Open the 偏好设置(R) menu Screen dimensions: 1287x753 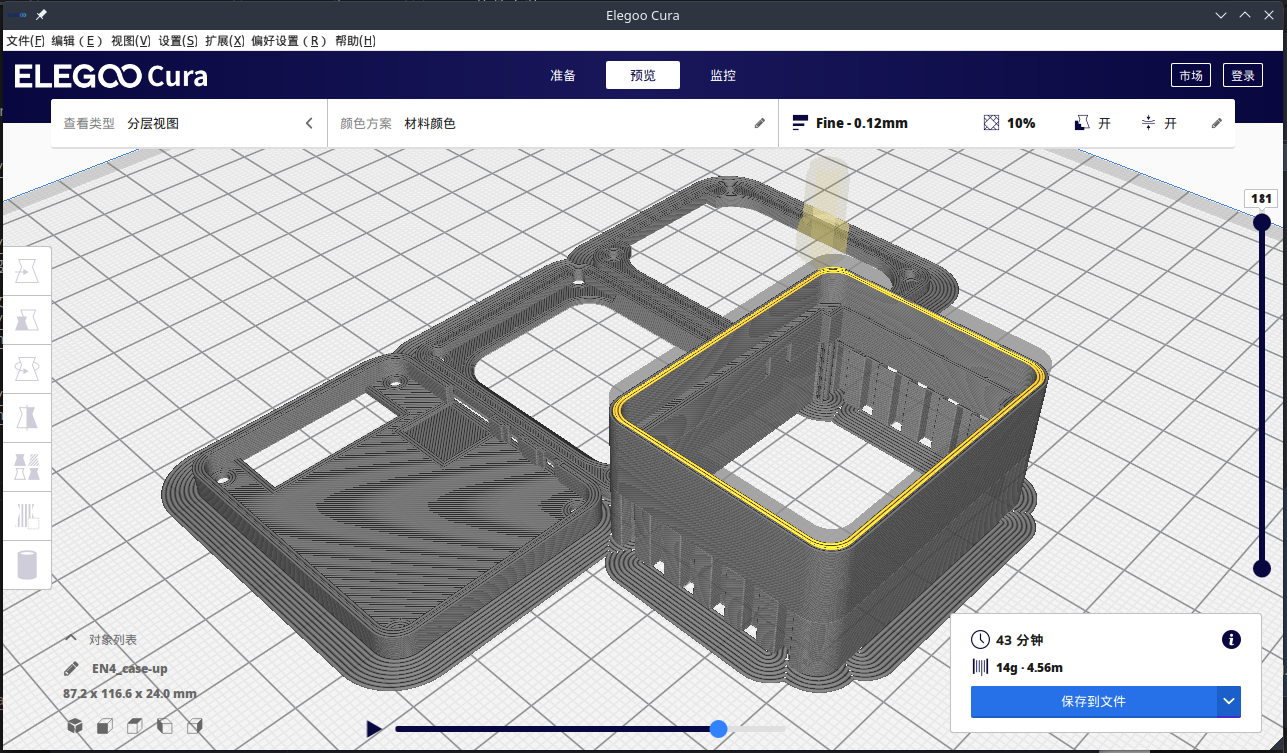click(x=289, y=41)
